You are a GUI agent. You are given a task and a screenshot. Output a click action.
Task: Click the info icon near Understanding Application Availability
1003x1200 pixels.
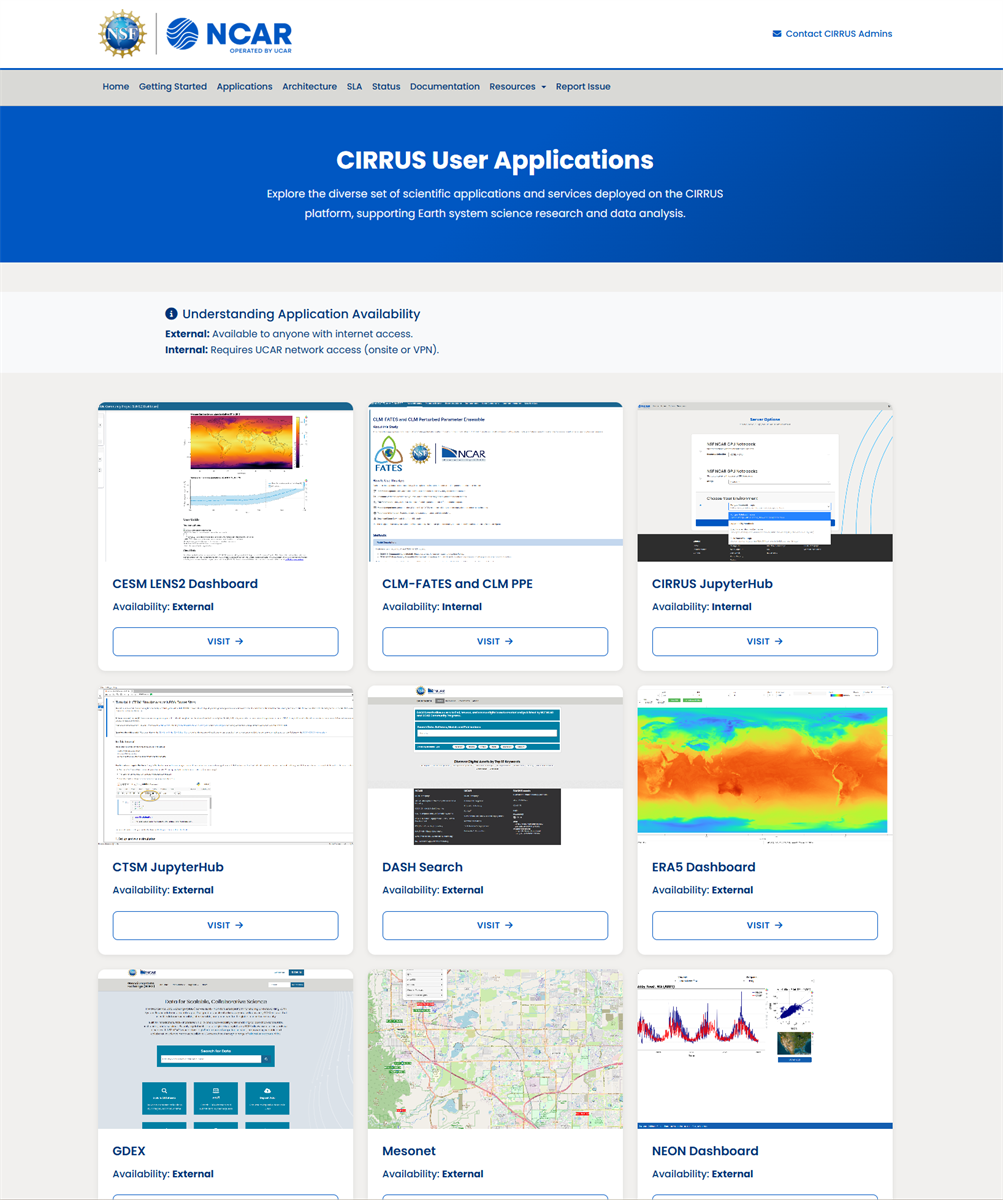click(172, 313)
